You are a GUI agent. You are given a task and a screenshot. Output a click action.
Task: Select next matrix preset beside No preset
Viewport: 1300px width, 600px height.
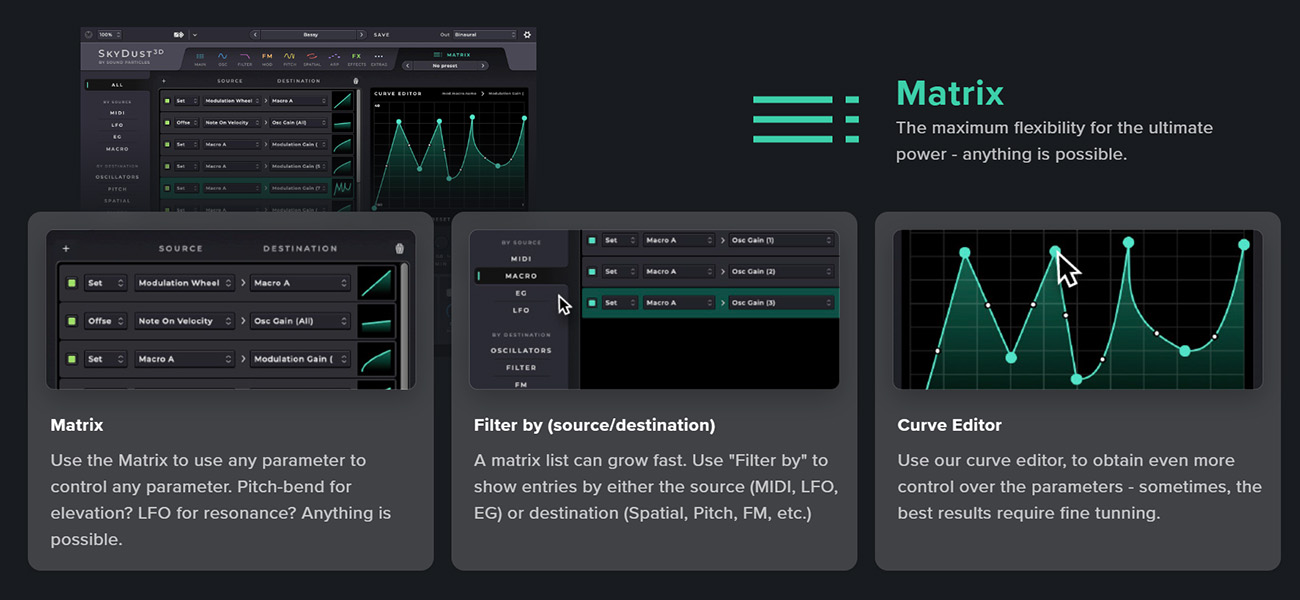coord(483,66)
